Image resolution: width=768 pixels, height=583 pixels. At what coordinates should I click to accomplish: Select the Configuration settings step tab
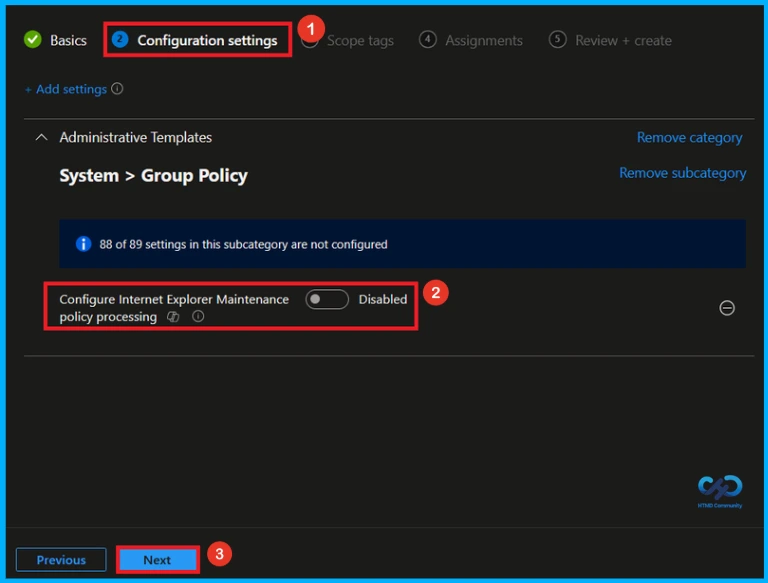[x=195, y=40]
